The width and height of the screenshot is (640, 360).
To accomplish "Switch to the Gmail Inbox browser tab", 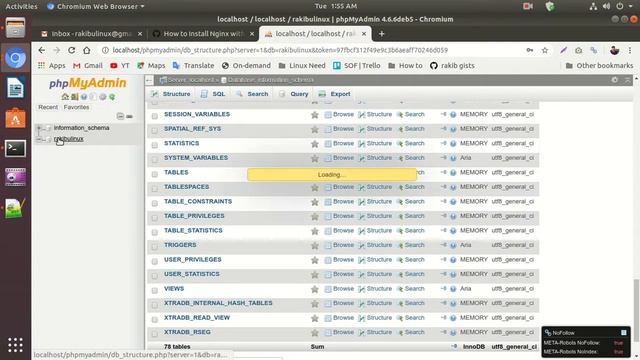I will pos(91,33).
